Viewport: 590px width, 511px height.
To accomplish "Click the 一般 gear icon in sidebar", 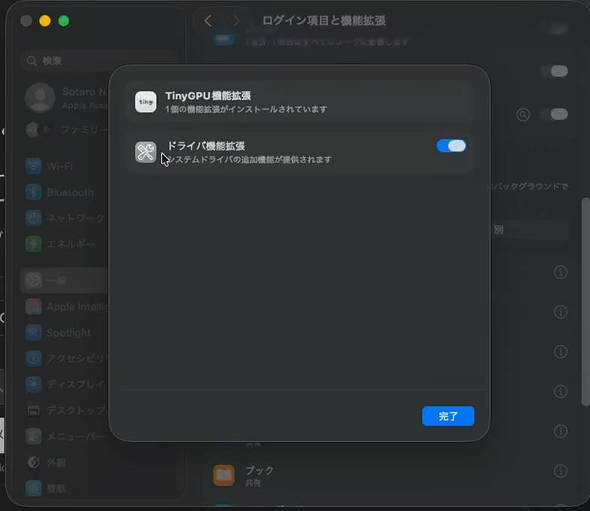I will pyautogui.click(x=33, y=280).
